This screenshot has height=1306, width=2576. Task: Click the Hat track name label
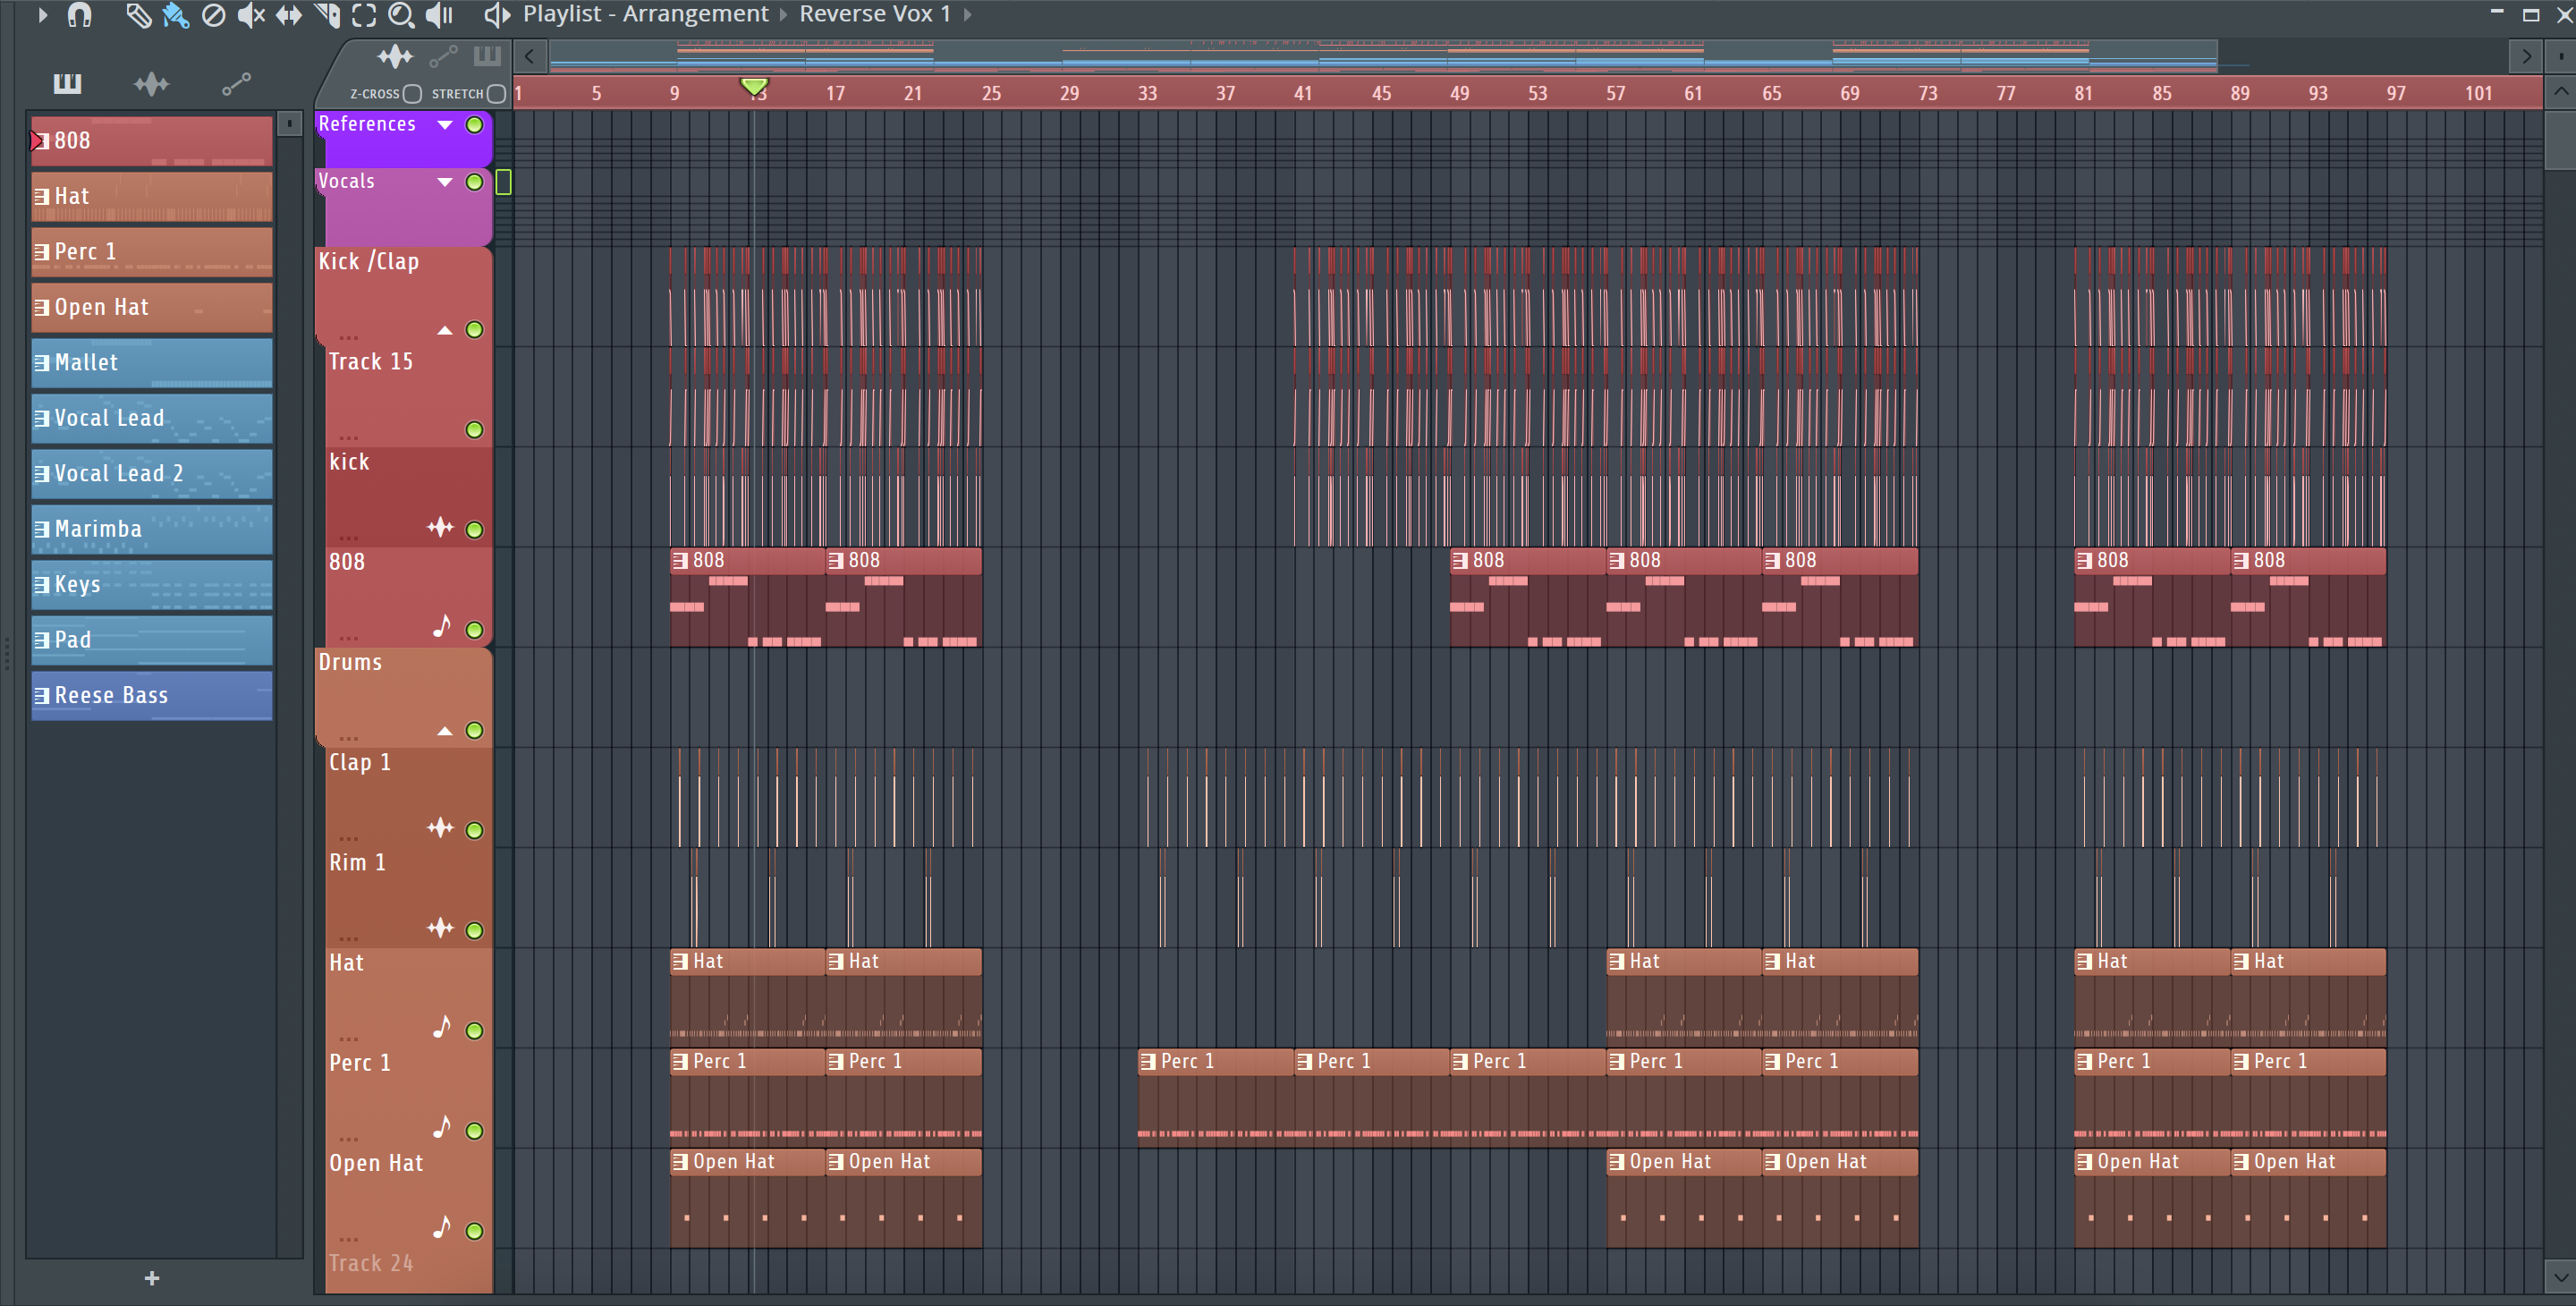(346, 963)
